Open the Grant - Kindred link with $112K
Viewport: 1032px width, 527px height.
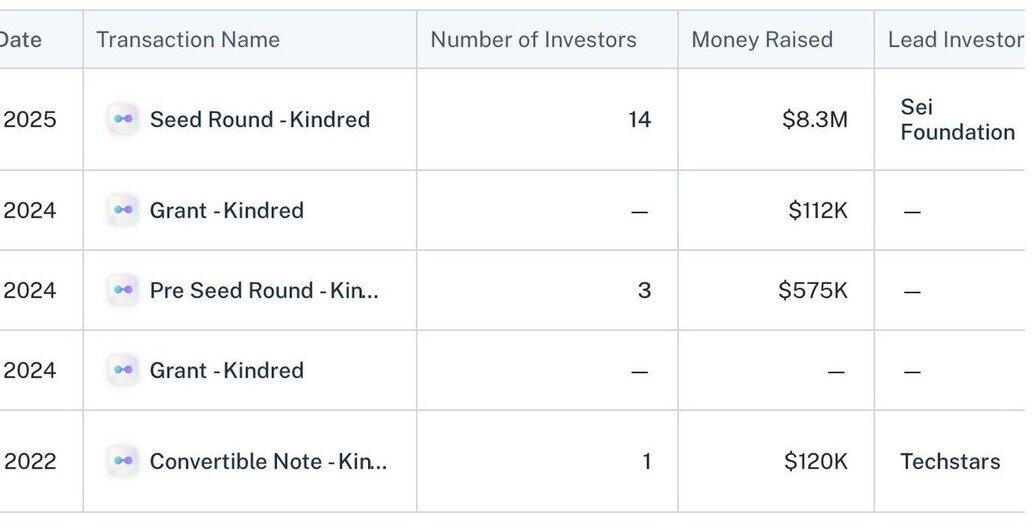[227, 210]
